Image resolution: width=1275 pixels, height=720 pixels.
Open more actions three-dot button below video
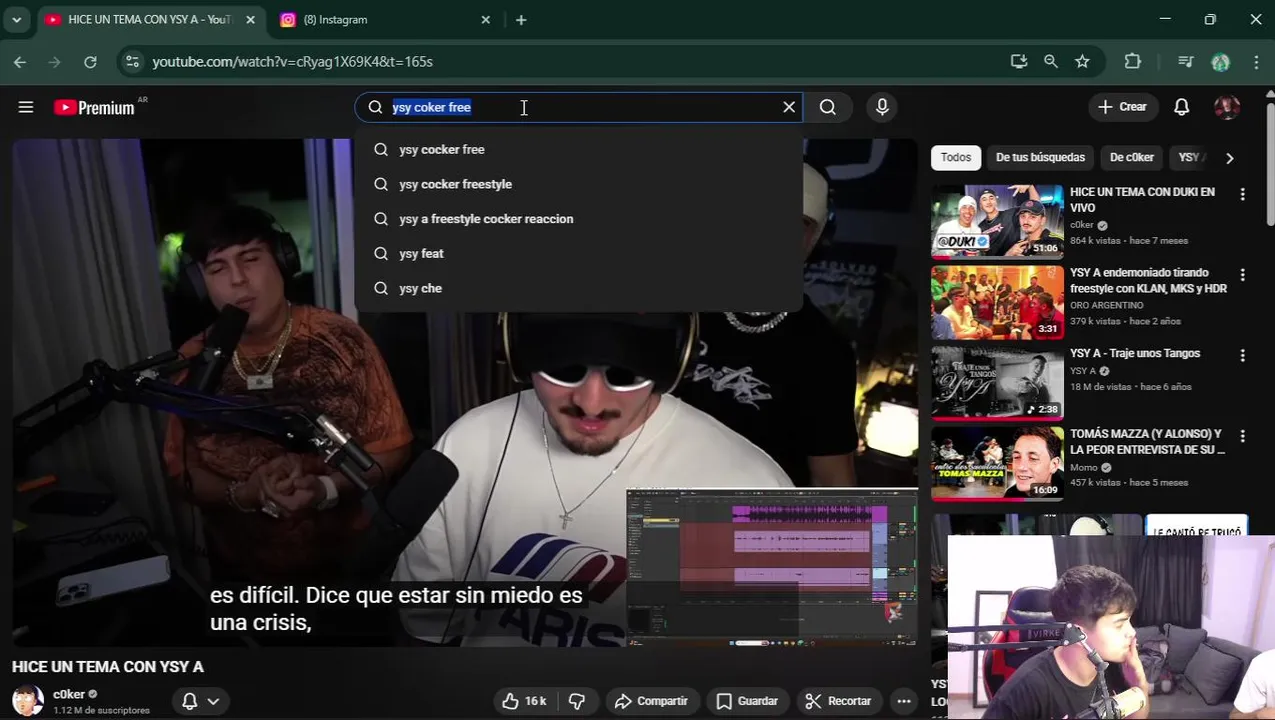pos(904,701)
